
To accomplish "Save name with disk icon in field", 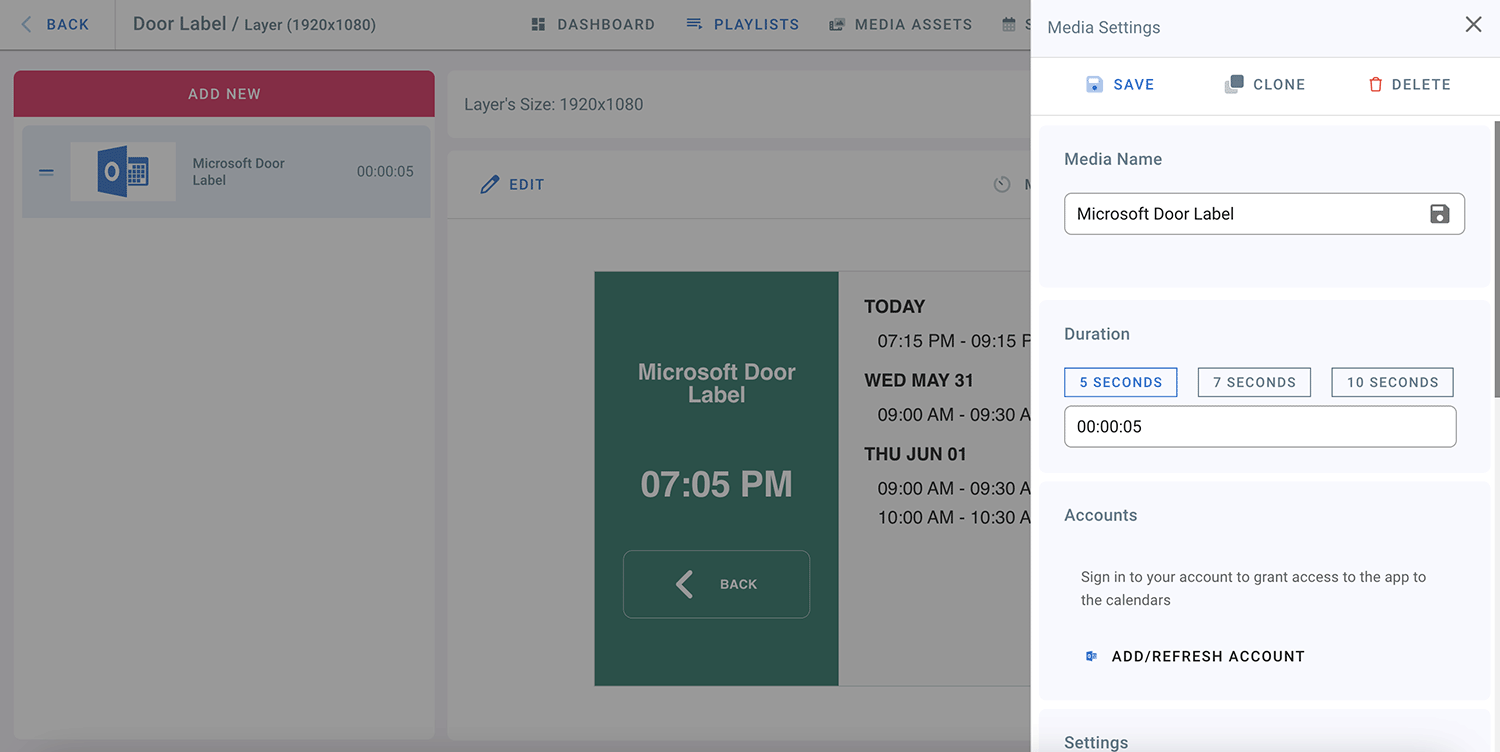I will click(1439, 213).
